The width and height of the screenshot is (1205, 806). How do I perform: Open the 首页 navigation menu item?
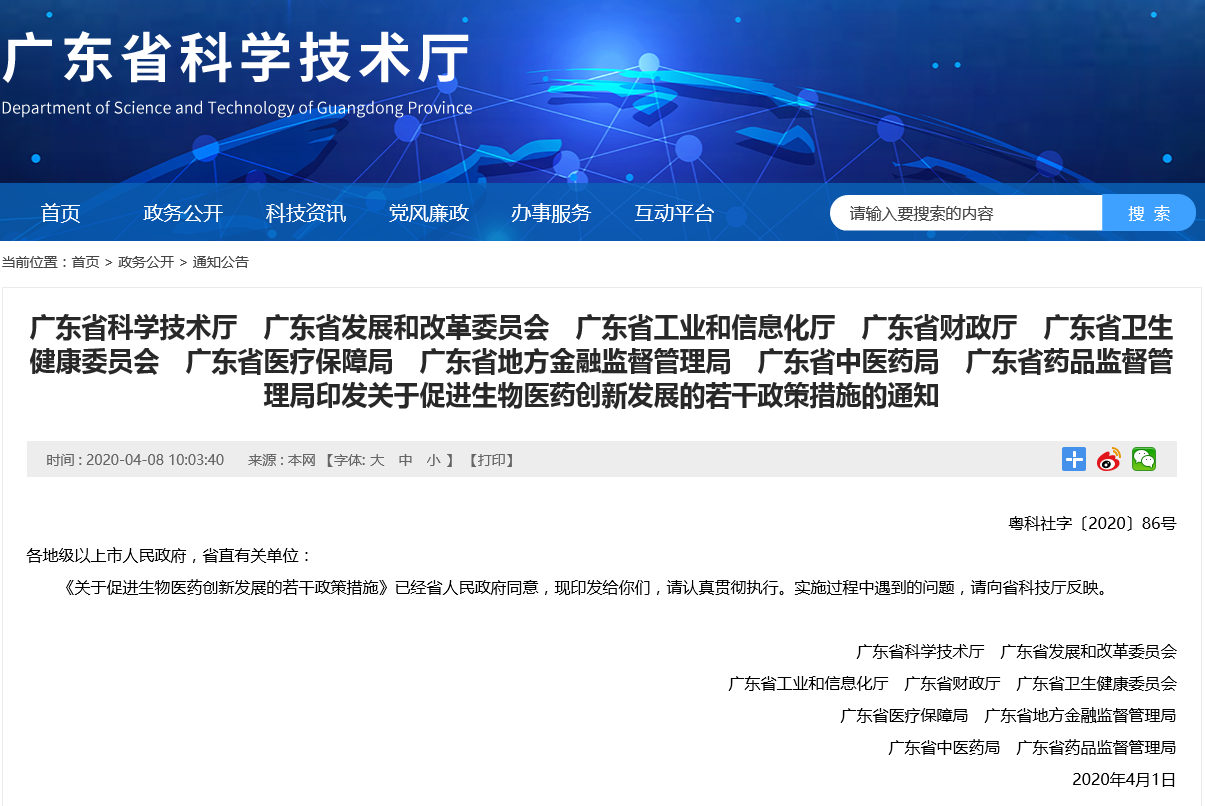pos(60,213)
